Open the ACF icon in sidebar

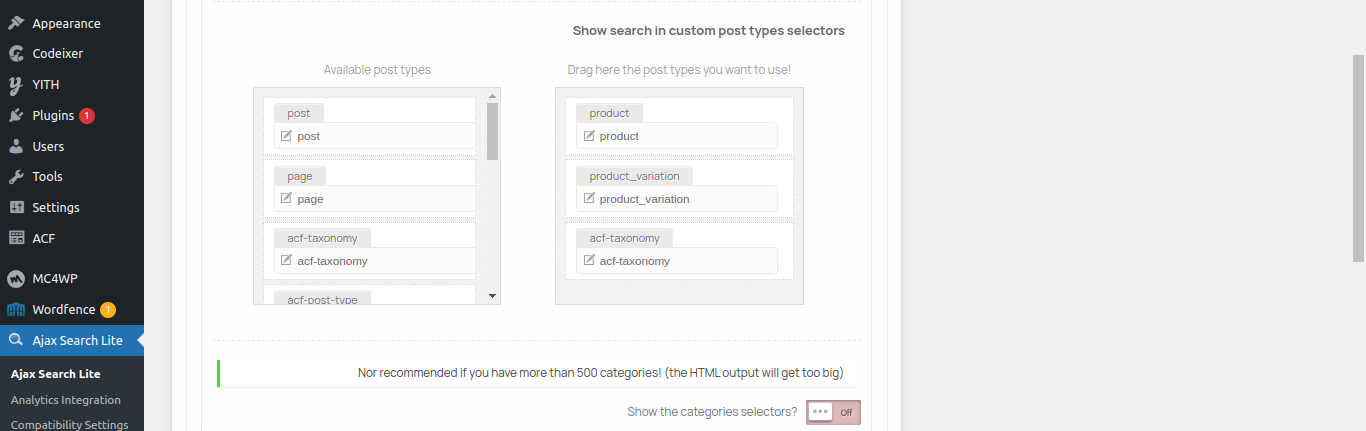pos(16,238)
